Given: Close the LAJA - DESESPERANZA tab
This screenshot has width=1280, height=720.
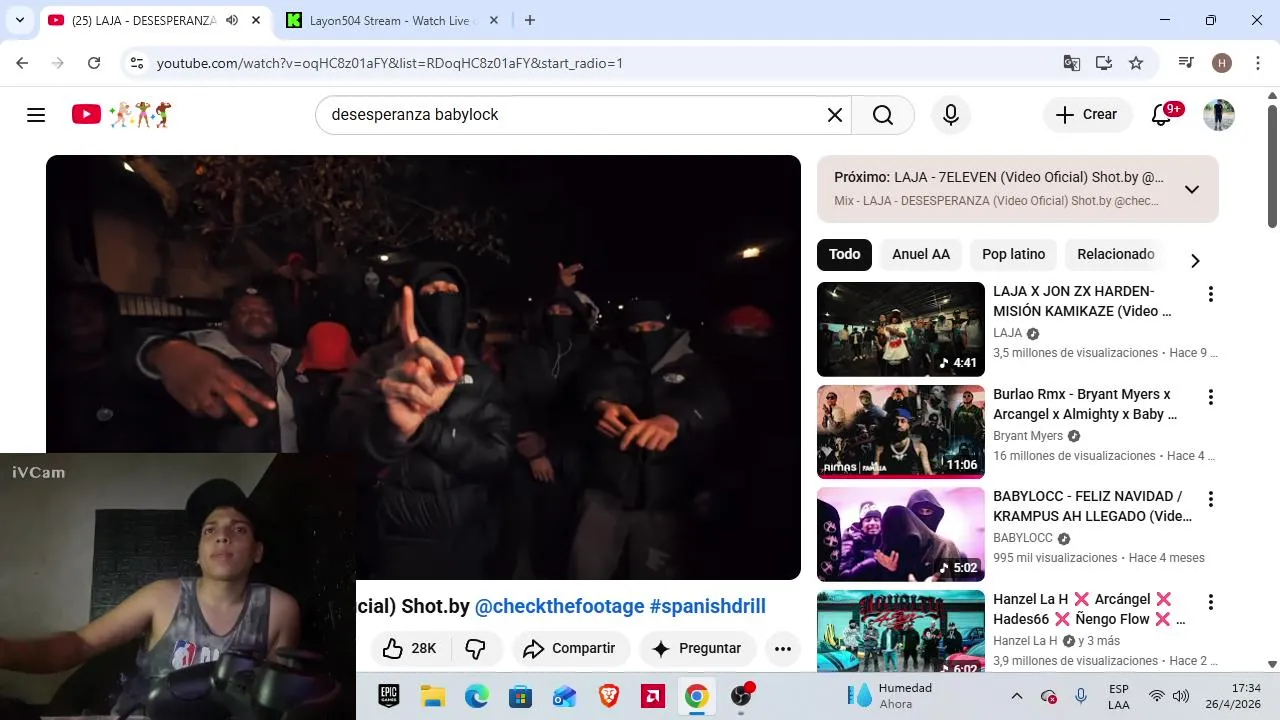Looking at the screenshot, I should click(257, 20).
